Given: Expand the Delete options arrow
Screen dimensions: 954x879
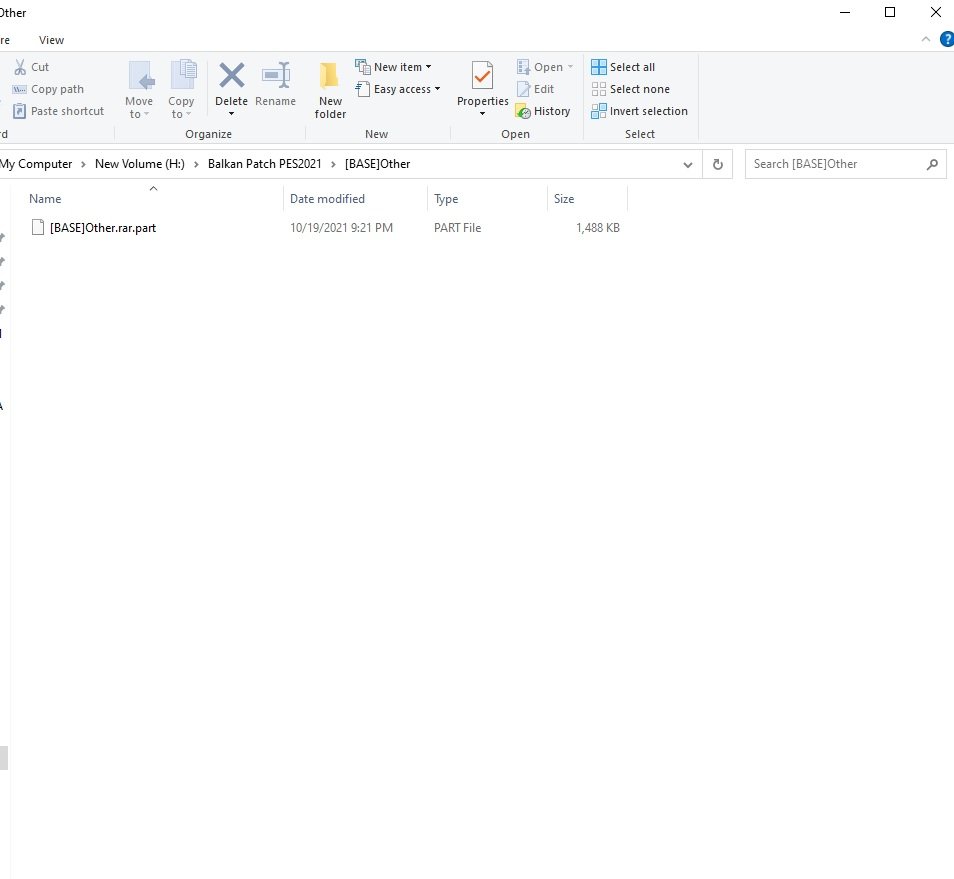Looking at the screenshot, I should pos(231,114).
